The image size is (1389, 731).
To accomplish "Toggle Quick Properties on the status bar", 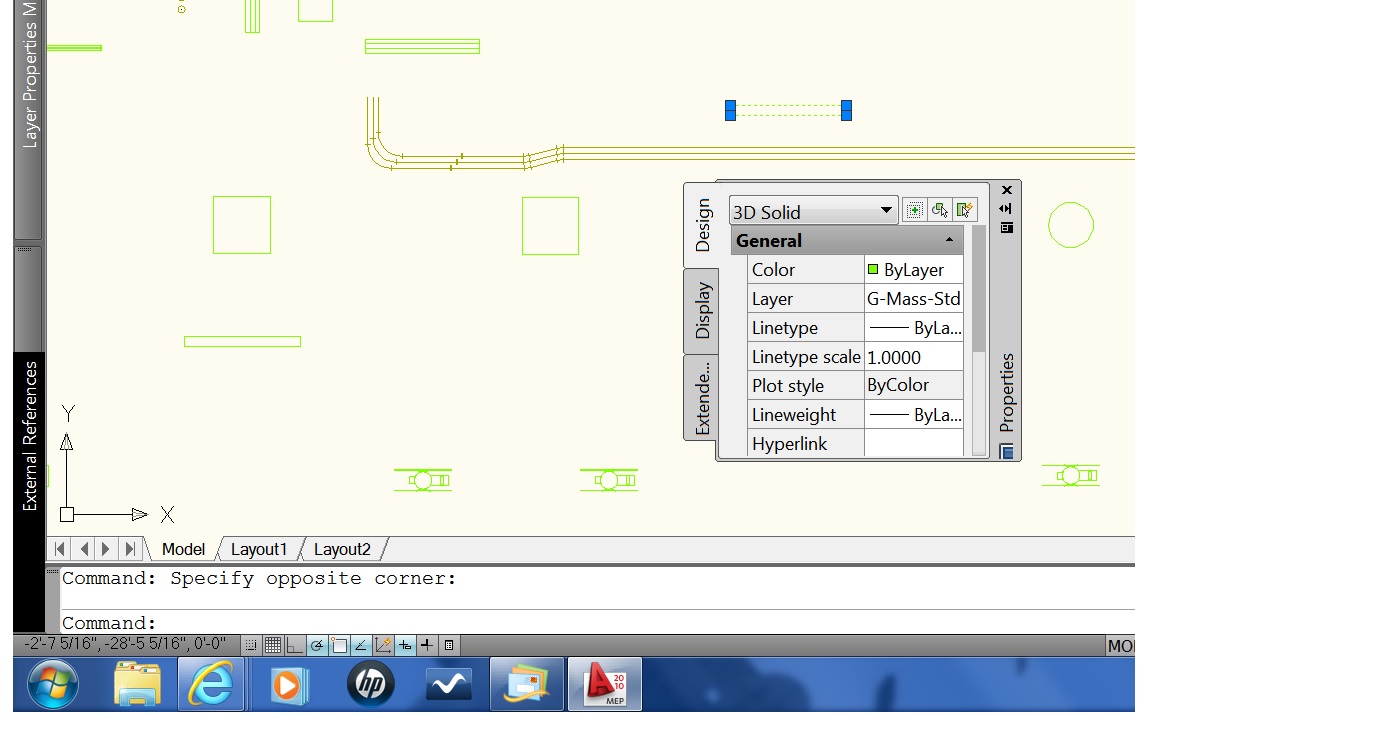I will (x=447, y=645).
